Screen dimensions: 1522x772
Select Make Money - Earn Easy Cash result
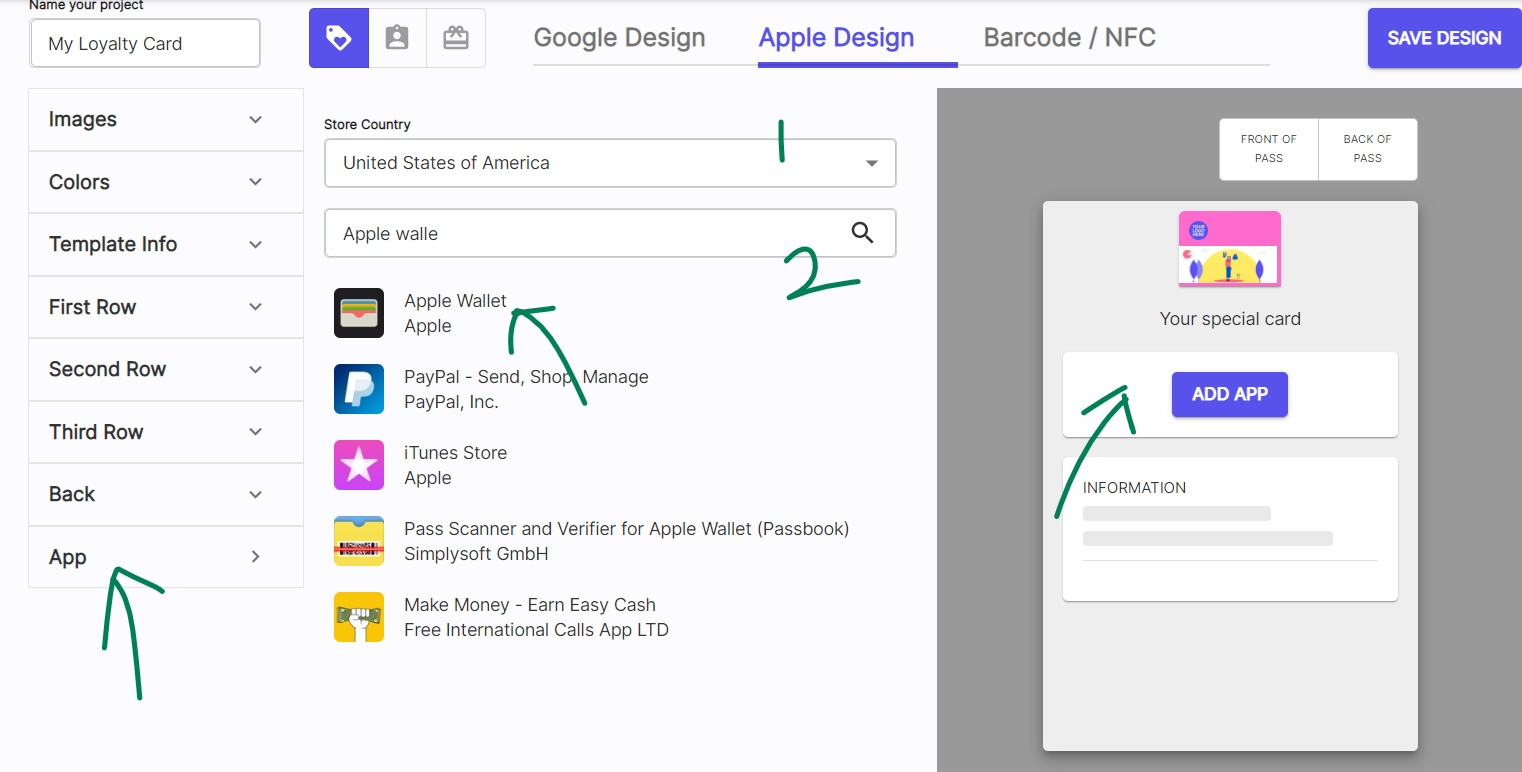pos(536,617)
